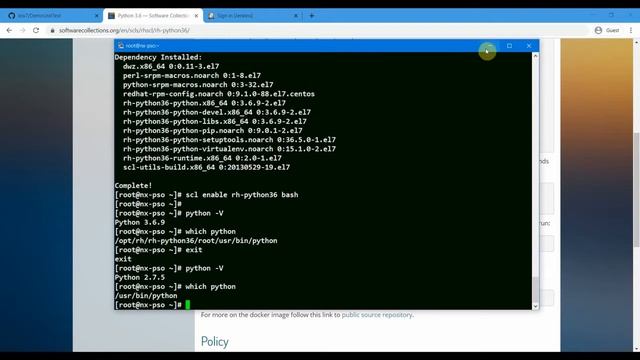Viewport: 640px width, 360px height.
Task: Click the Policy heading on the web page
Action: (x=215, y=342)
